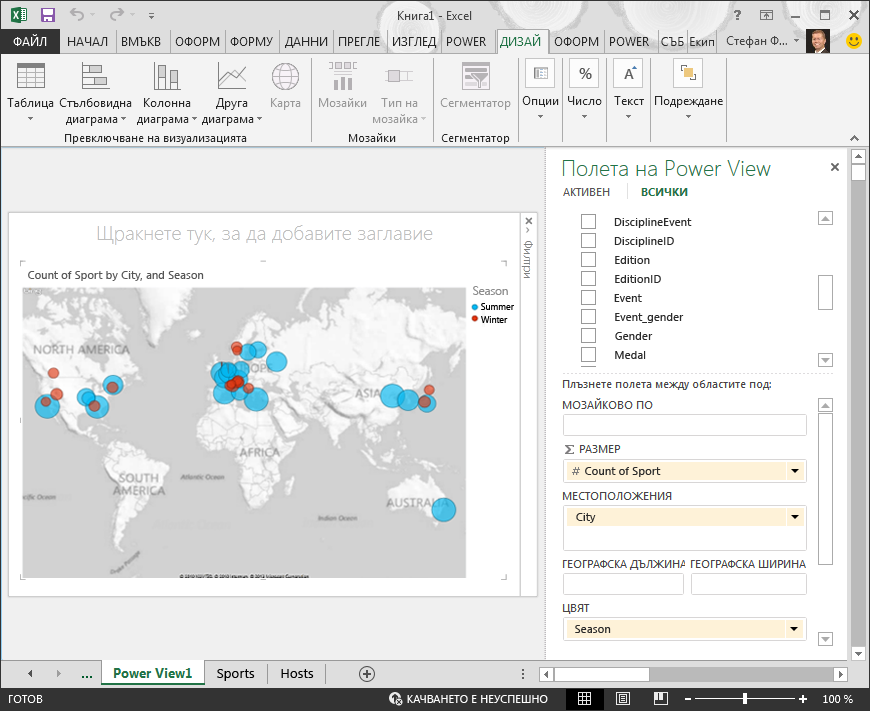
Task: Open the City field dropdown arrow
Action: [x=795, y=517]
